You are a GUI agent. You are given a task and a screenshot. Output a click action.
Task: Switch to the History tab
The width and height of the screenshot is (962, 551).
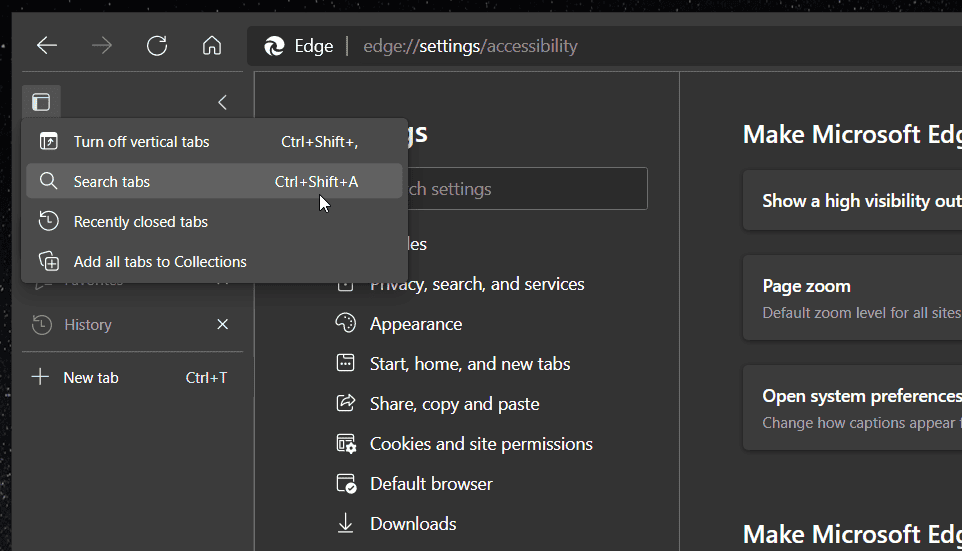tap(132, 324)
